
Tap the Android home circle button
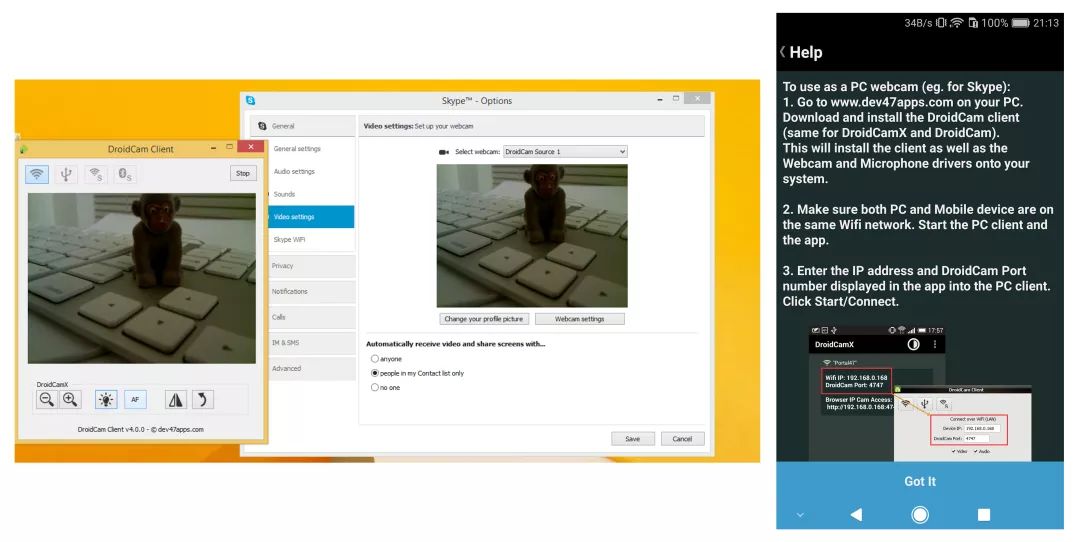(920, 514)
